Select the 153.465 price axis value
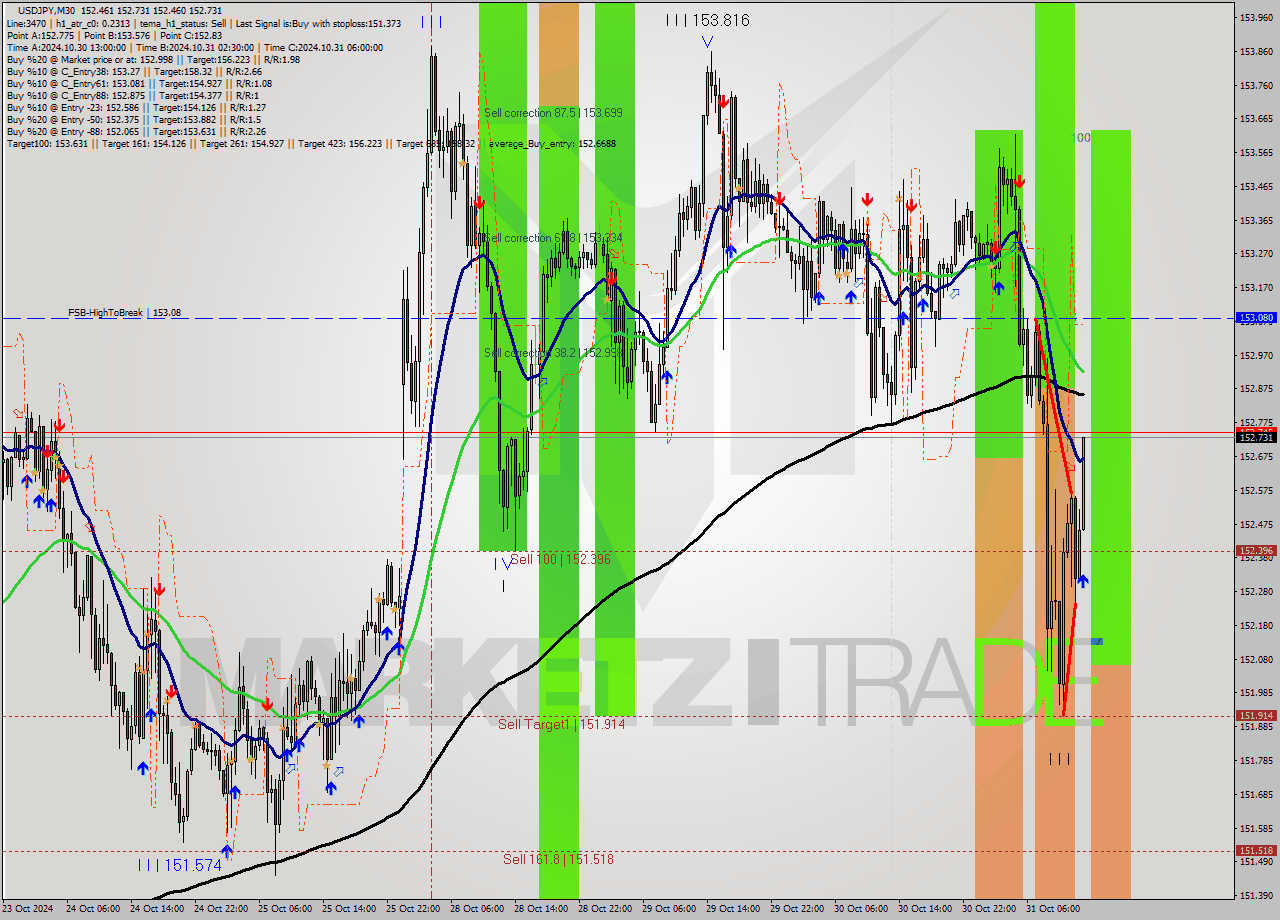The height and width of the screenshot is (920, 1280). [1256, 187]
